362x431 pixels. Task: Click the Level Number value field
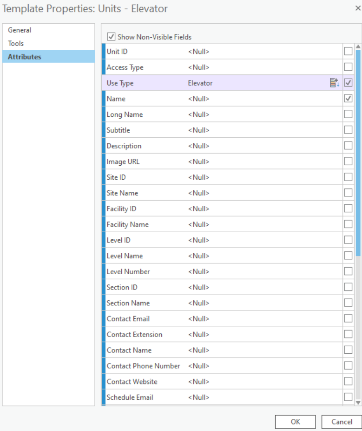pyautogui.click(x=264, y=271)
